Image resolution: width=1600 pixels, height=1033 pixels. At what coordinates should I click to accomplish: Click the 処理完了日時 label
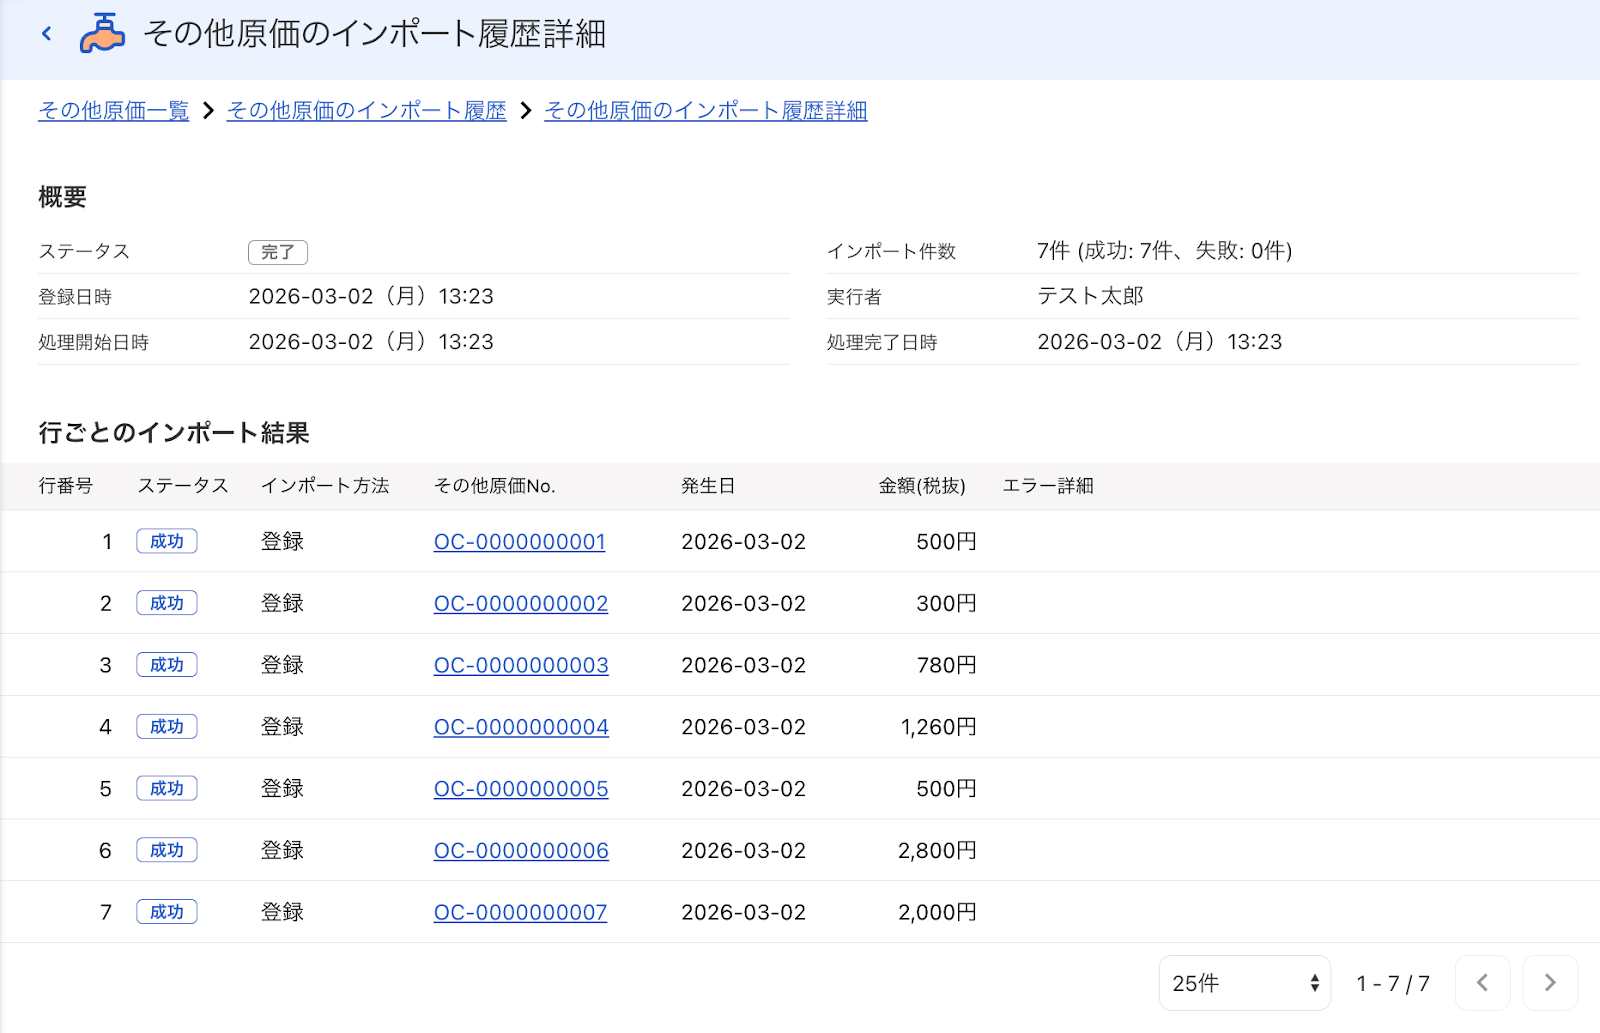pyautogui.click(x=882, y=343)
